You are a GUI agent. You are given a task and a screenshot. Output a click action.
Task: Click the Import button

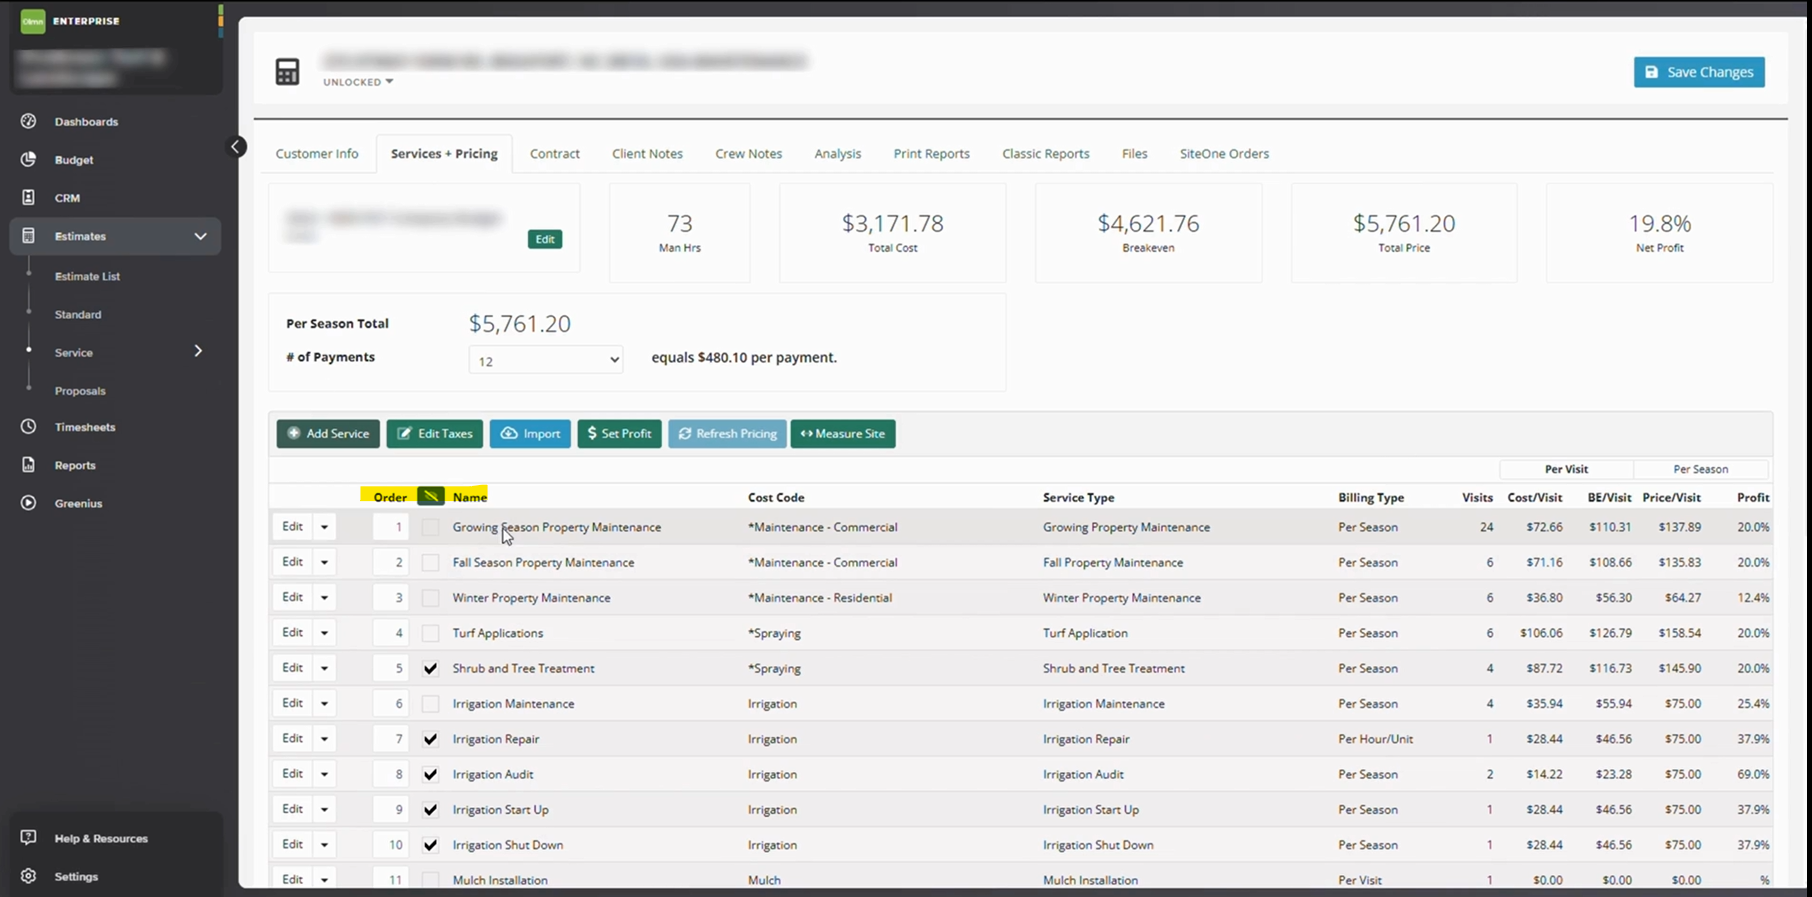530,433
